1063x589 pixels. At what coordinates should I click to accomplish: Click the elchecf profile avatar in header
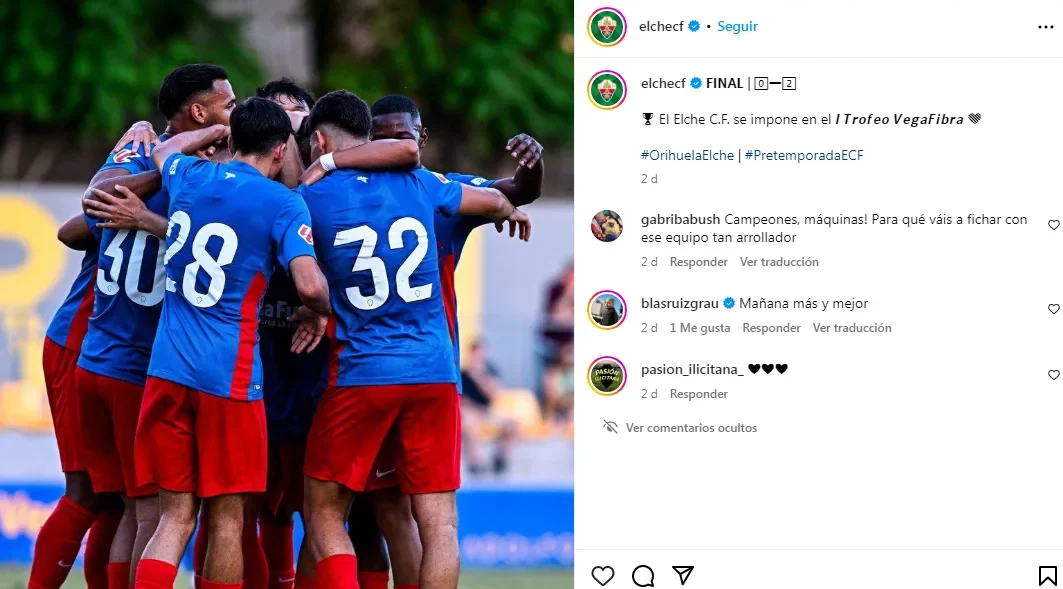tap(607, 26)
